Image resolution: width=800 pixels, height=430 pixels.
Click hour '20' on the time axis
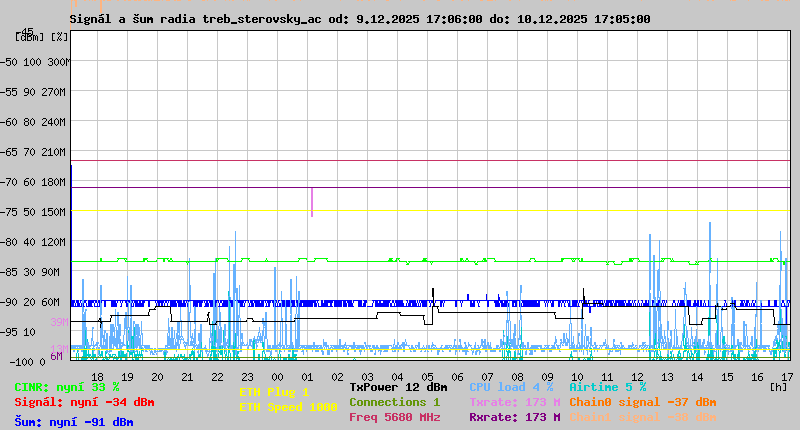(x=157, y=377)
